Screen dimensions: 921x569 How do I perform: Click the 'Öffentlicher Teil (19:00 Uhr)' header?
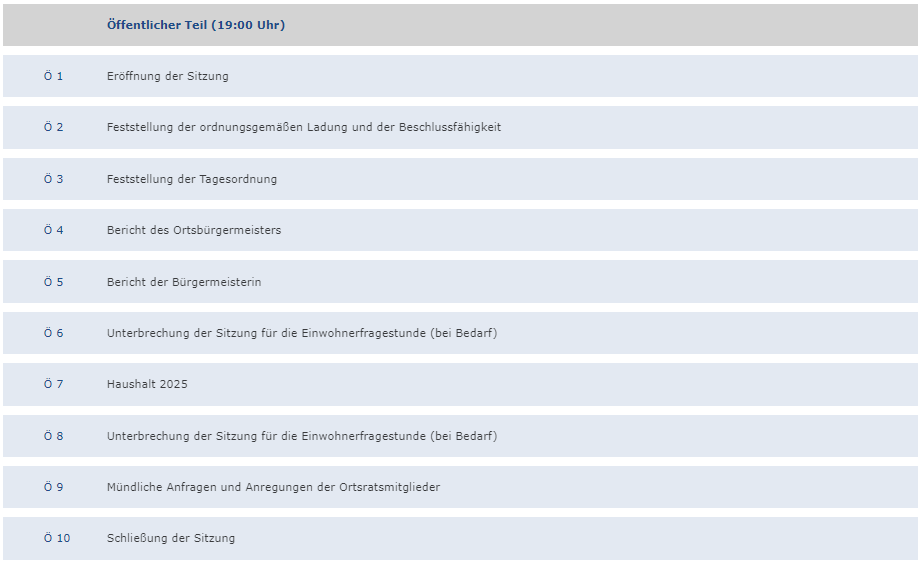coord(196,25)
